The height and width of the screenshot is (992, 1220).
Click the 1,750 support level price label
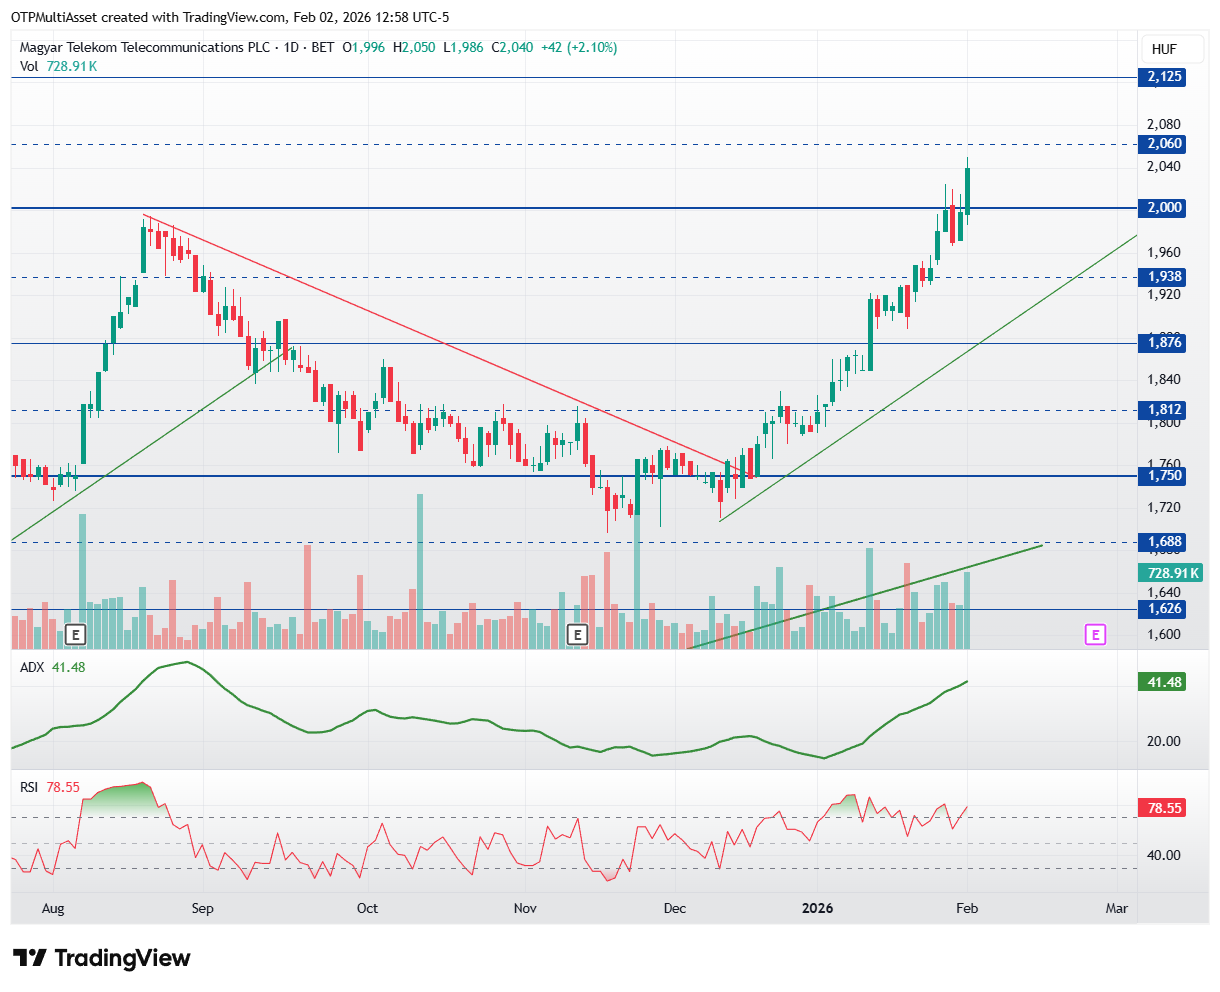1164,476
